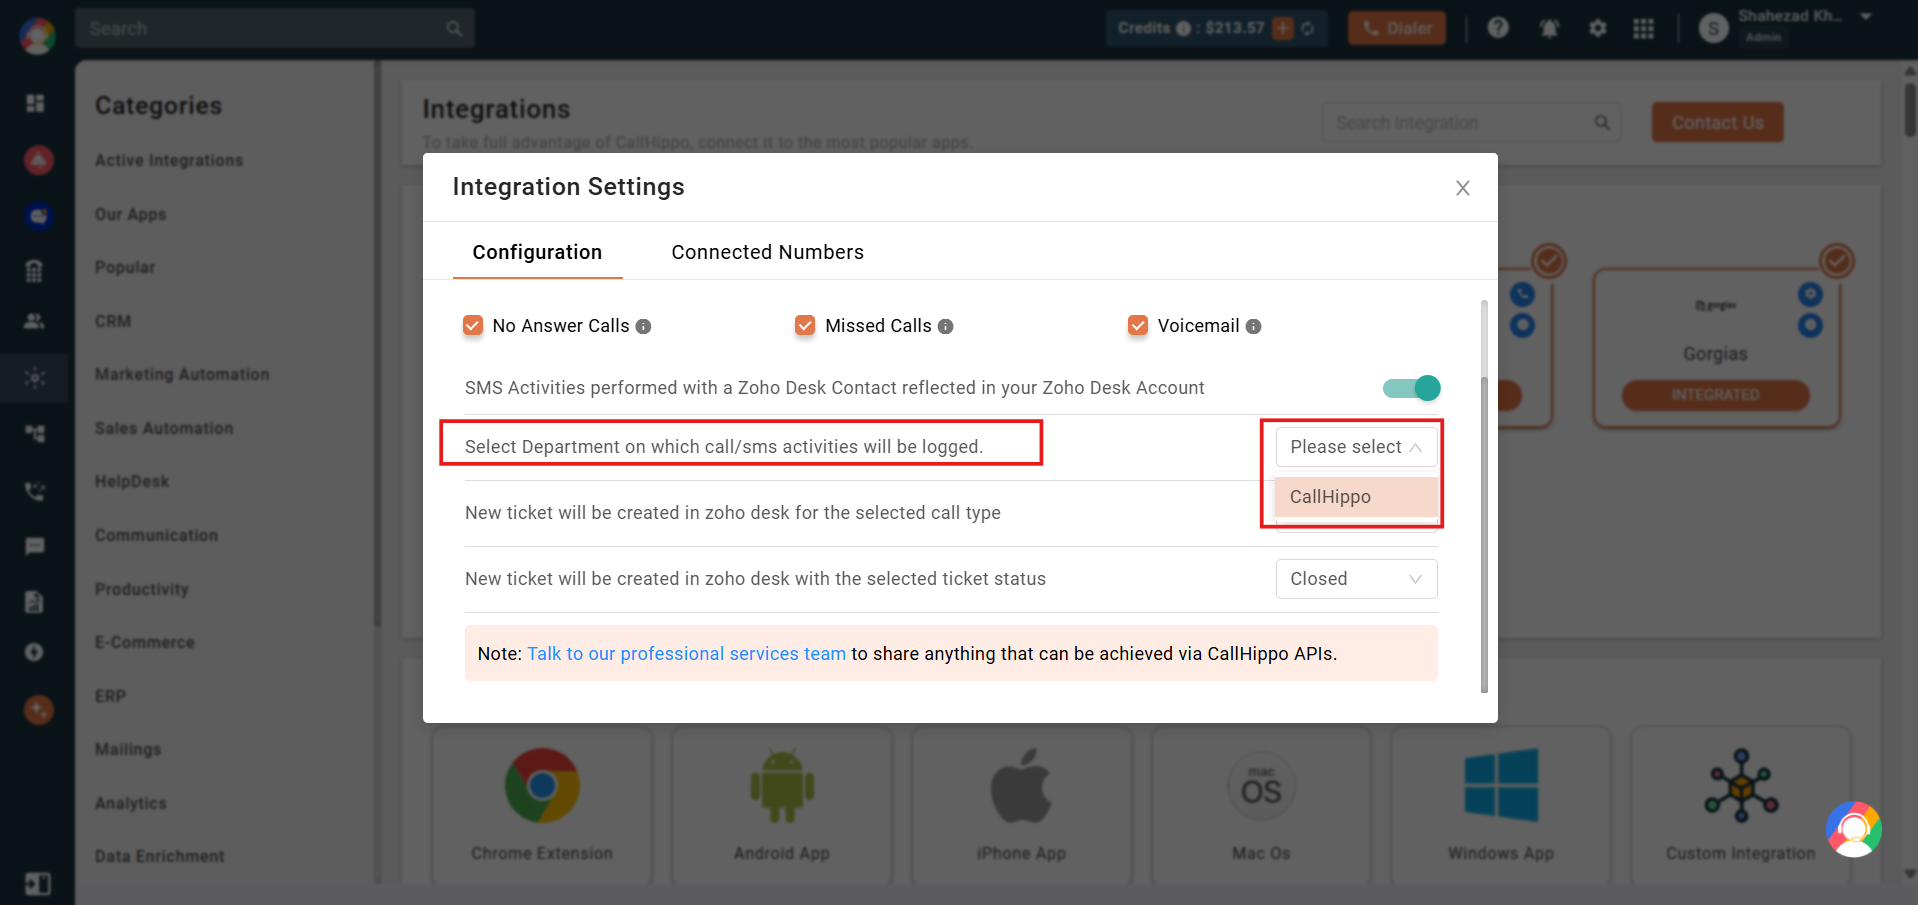Open the integrations icon in left sidebar

(x=35, y=378)
